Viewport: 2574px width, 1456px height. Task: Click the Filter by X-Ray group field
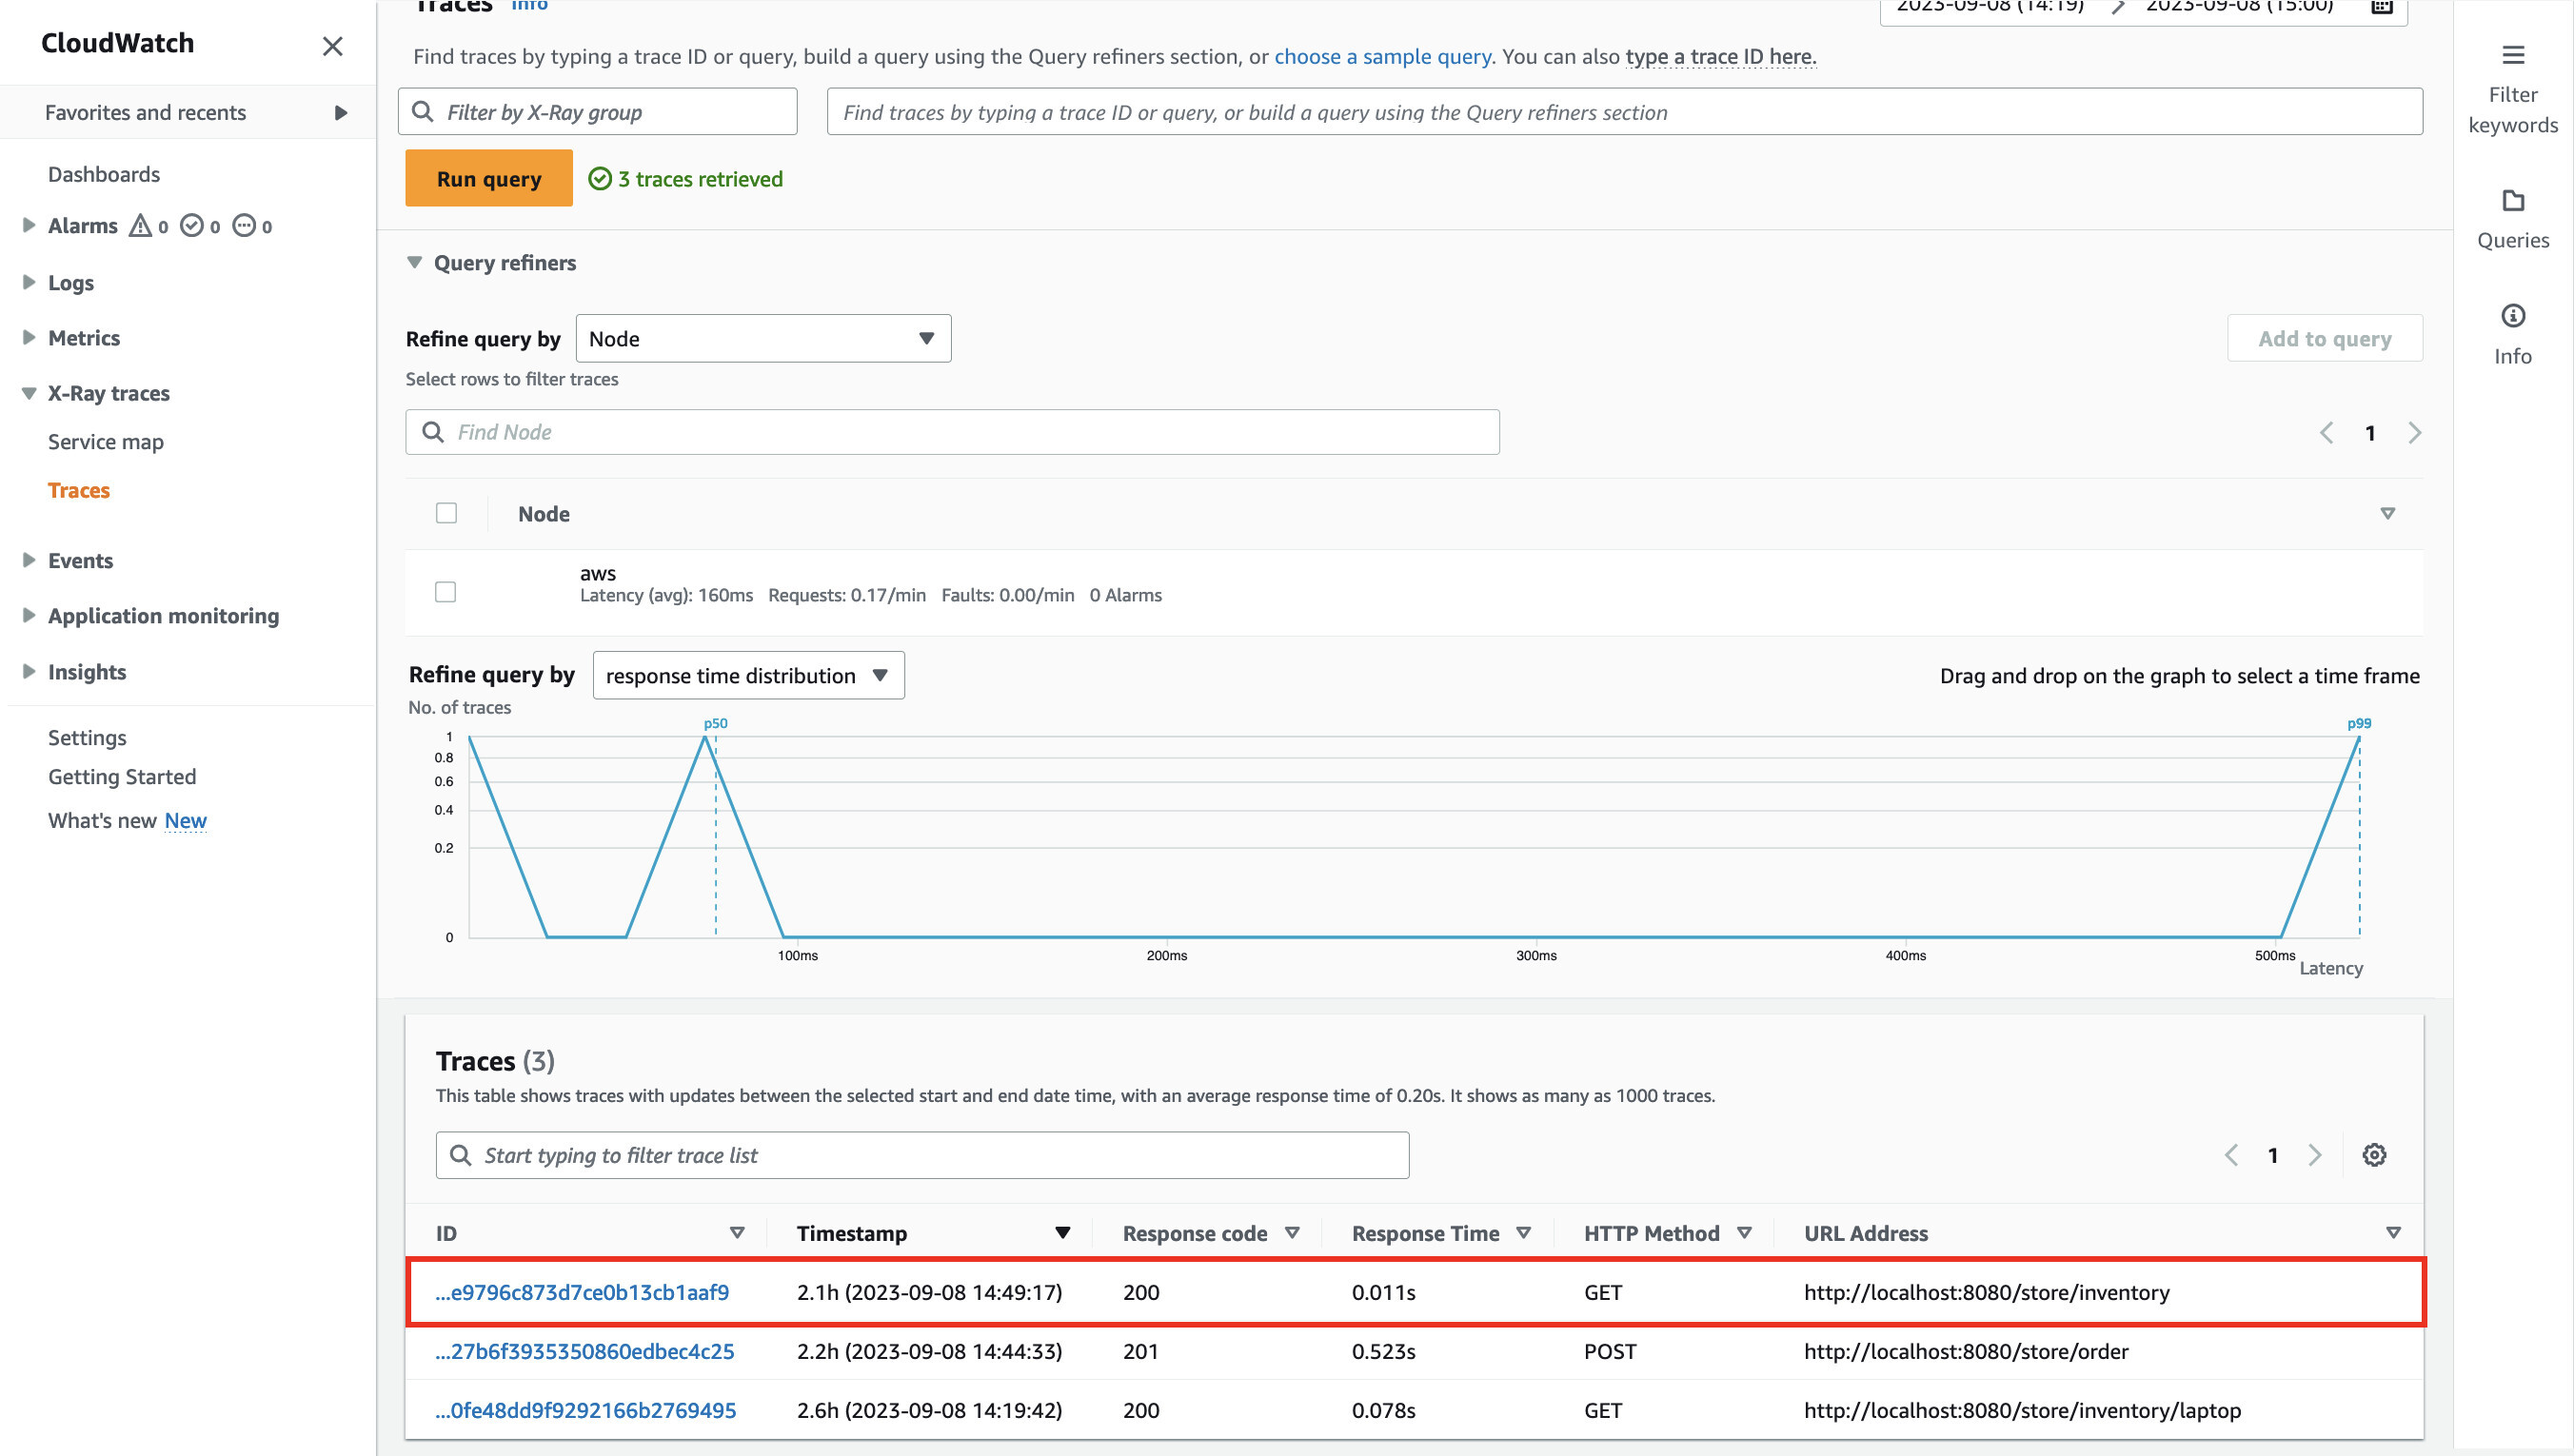click(x=598, y=112)
